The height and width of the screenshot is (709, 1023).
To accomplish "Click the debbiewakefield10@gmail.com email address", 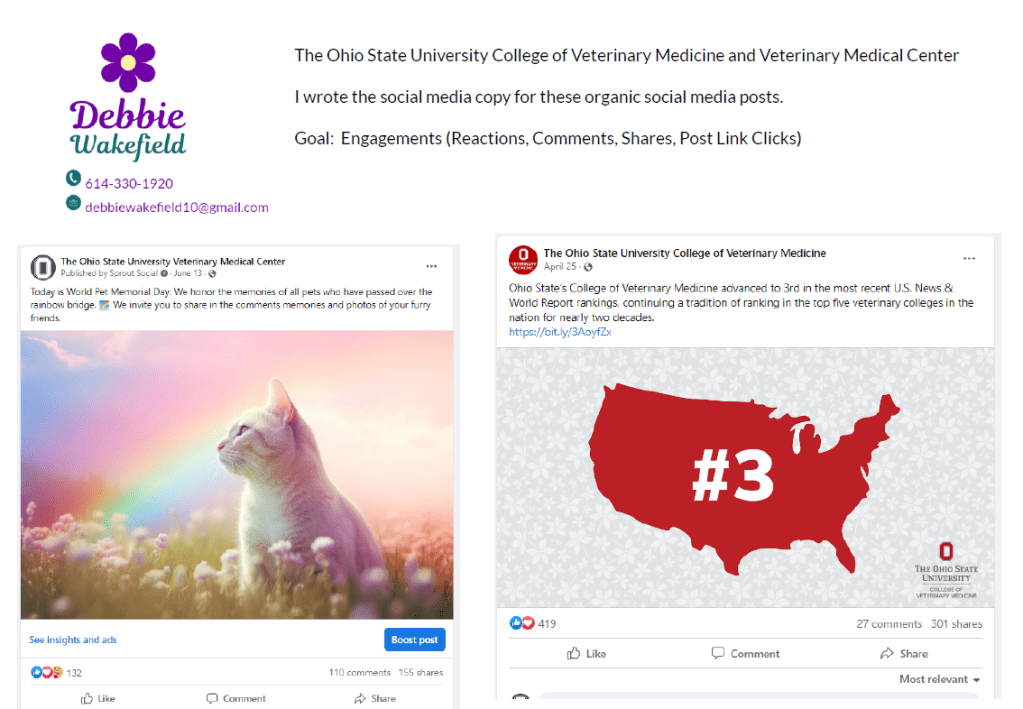I will pos(177,207).
